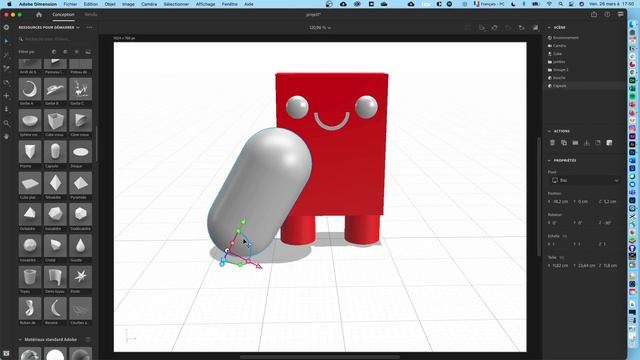Filter assets by models icon
Viewport: 640px width, 360px height.
(x=54, y=52)
